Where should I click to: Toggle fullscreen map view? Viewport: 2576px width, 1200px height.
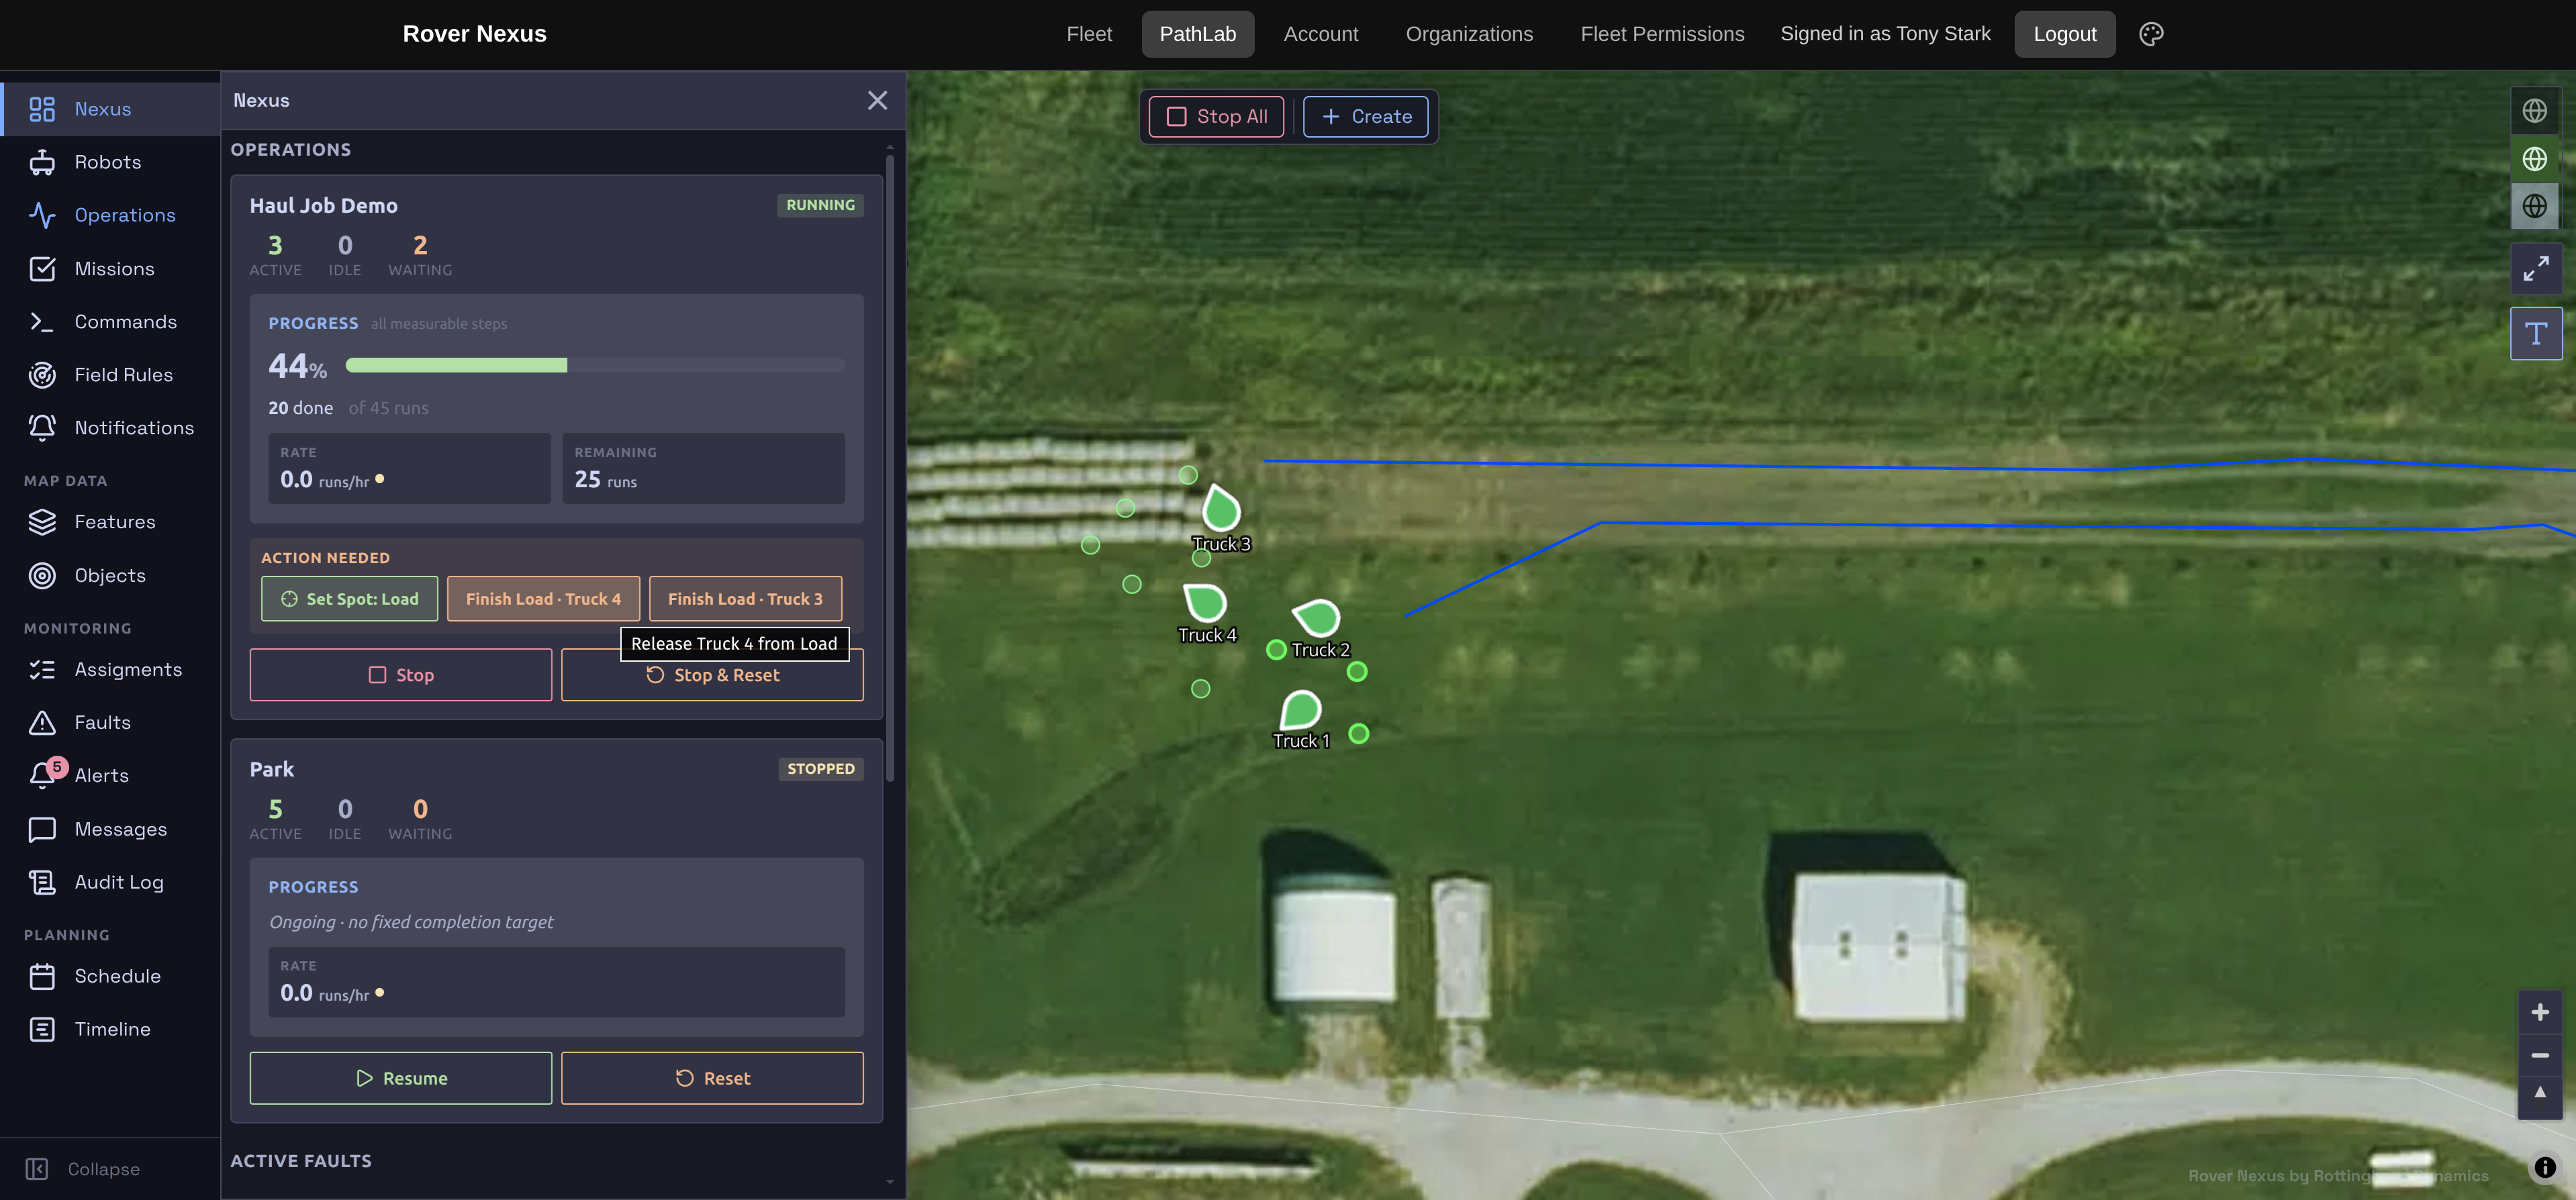tap(2535, 269)
